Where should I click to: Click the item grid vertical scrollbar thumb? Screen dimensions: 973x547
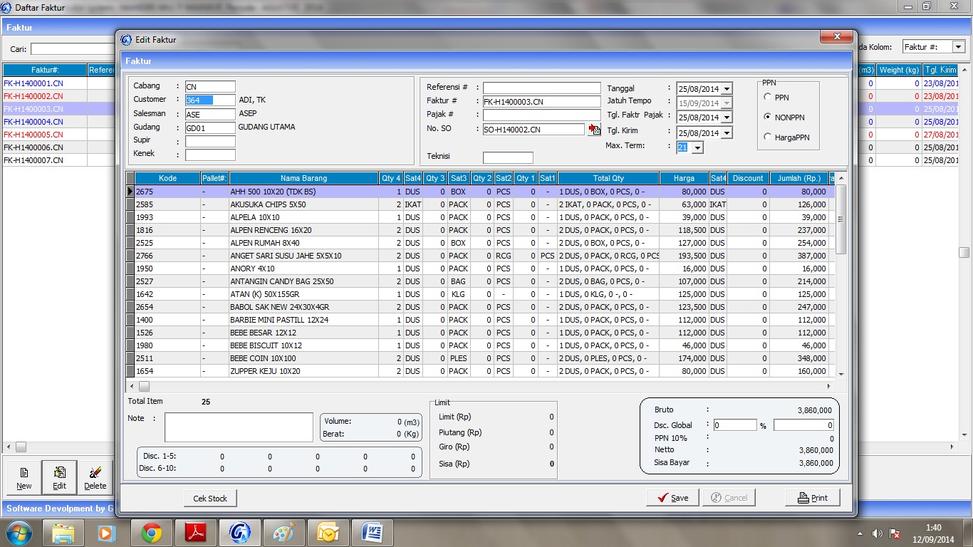(x=841, y=219)
